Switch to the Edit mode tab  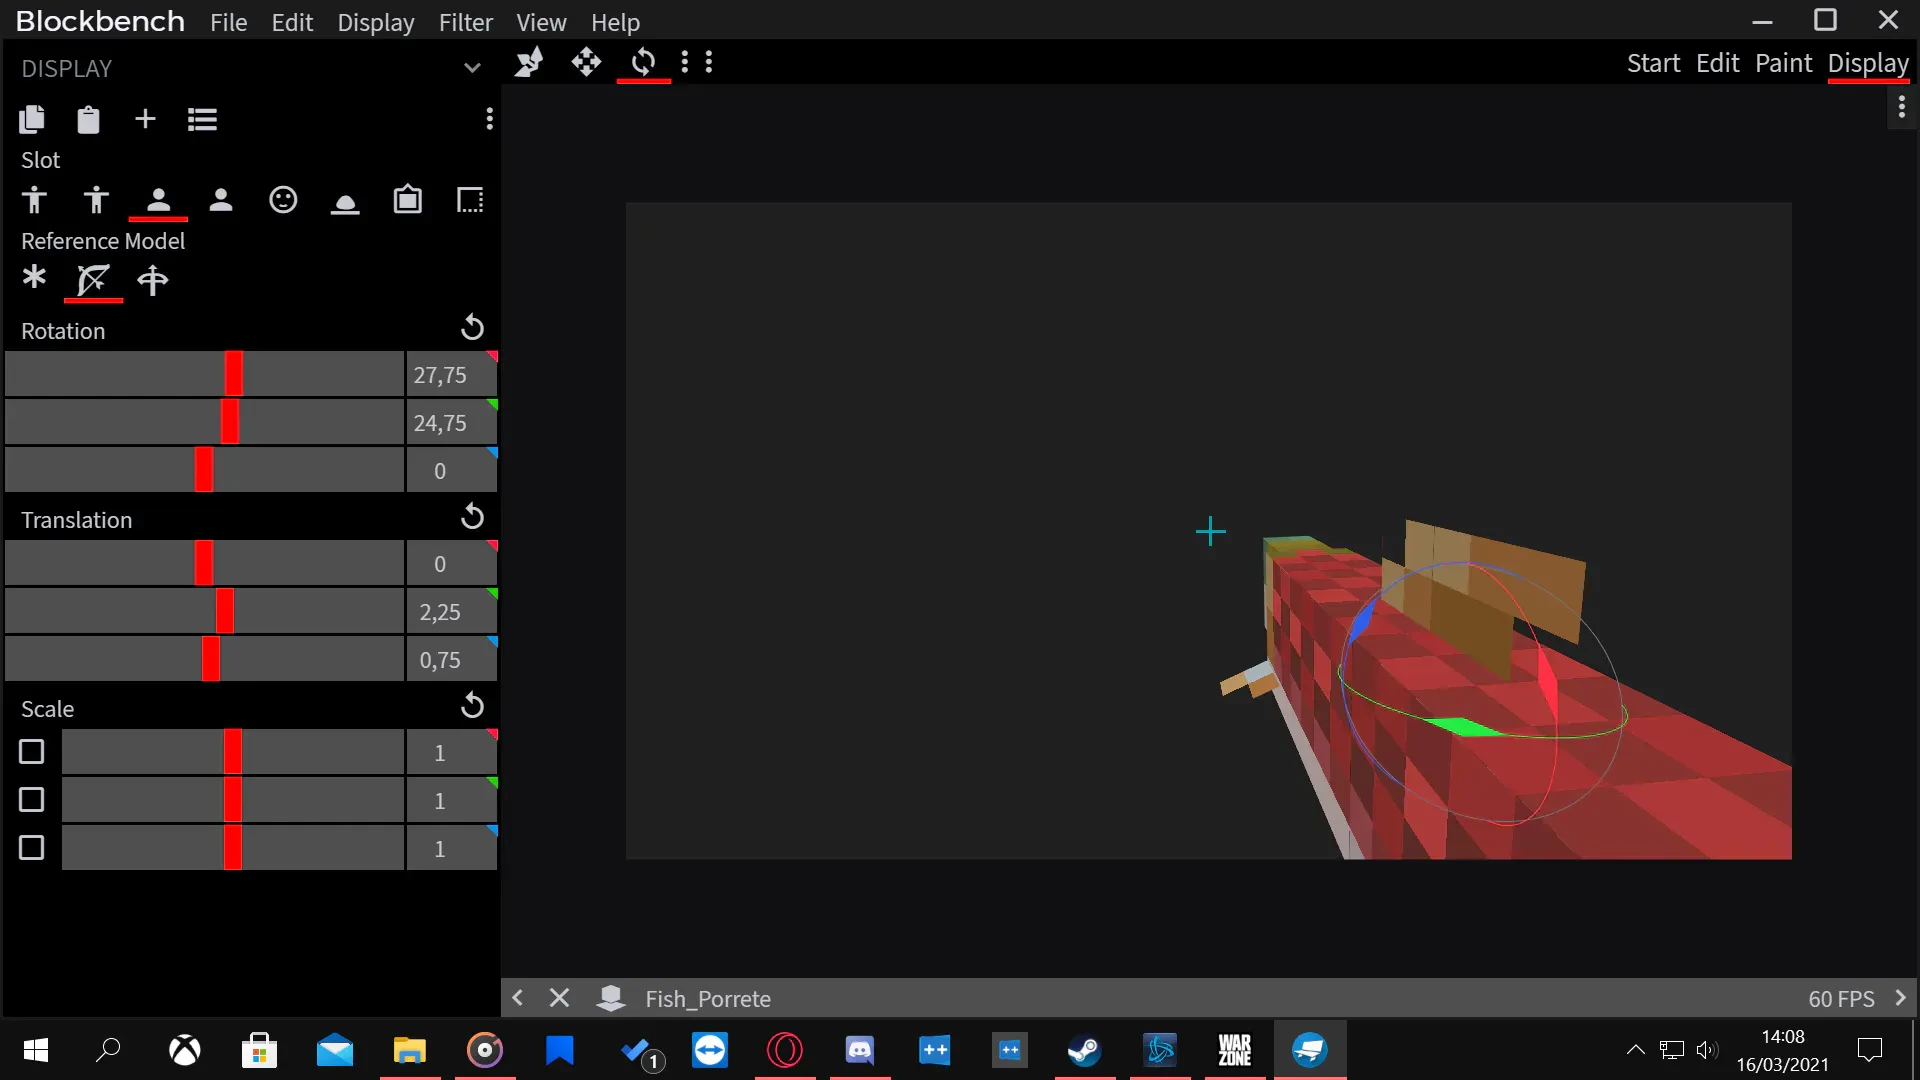click(1717, 63)
